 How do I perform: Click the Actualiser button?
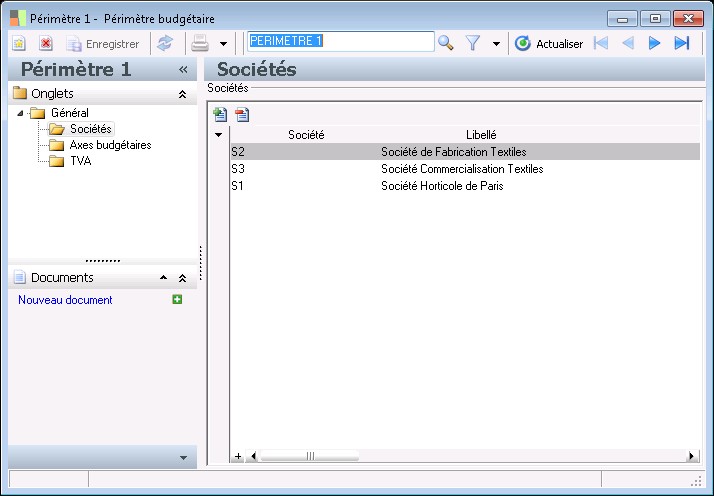[549, 44]
